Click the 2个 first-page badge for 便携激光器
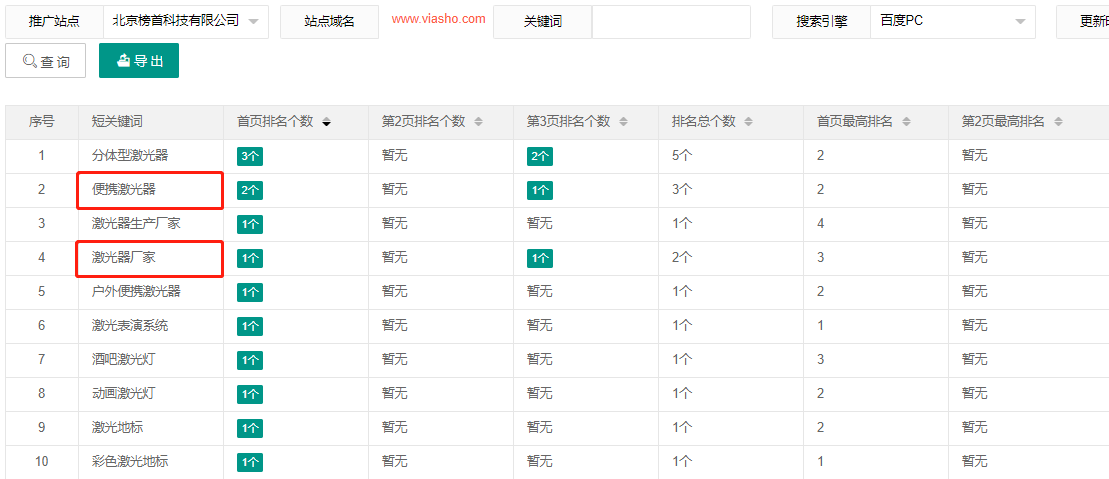 coord(250,190)
